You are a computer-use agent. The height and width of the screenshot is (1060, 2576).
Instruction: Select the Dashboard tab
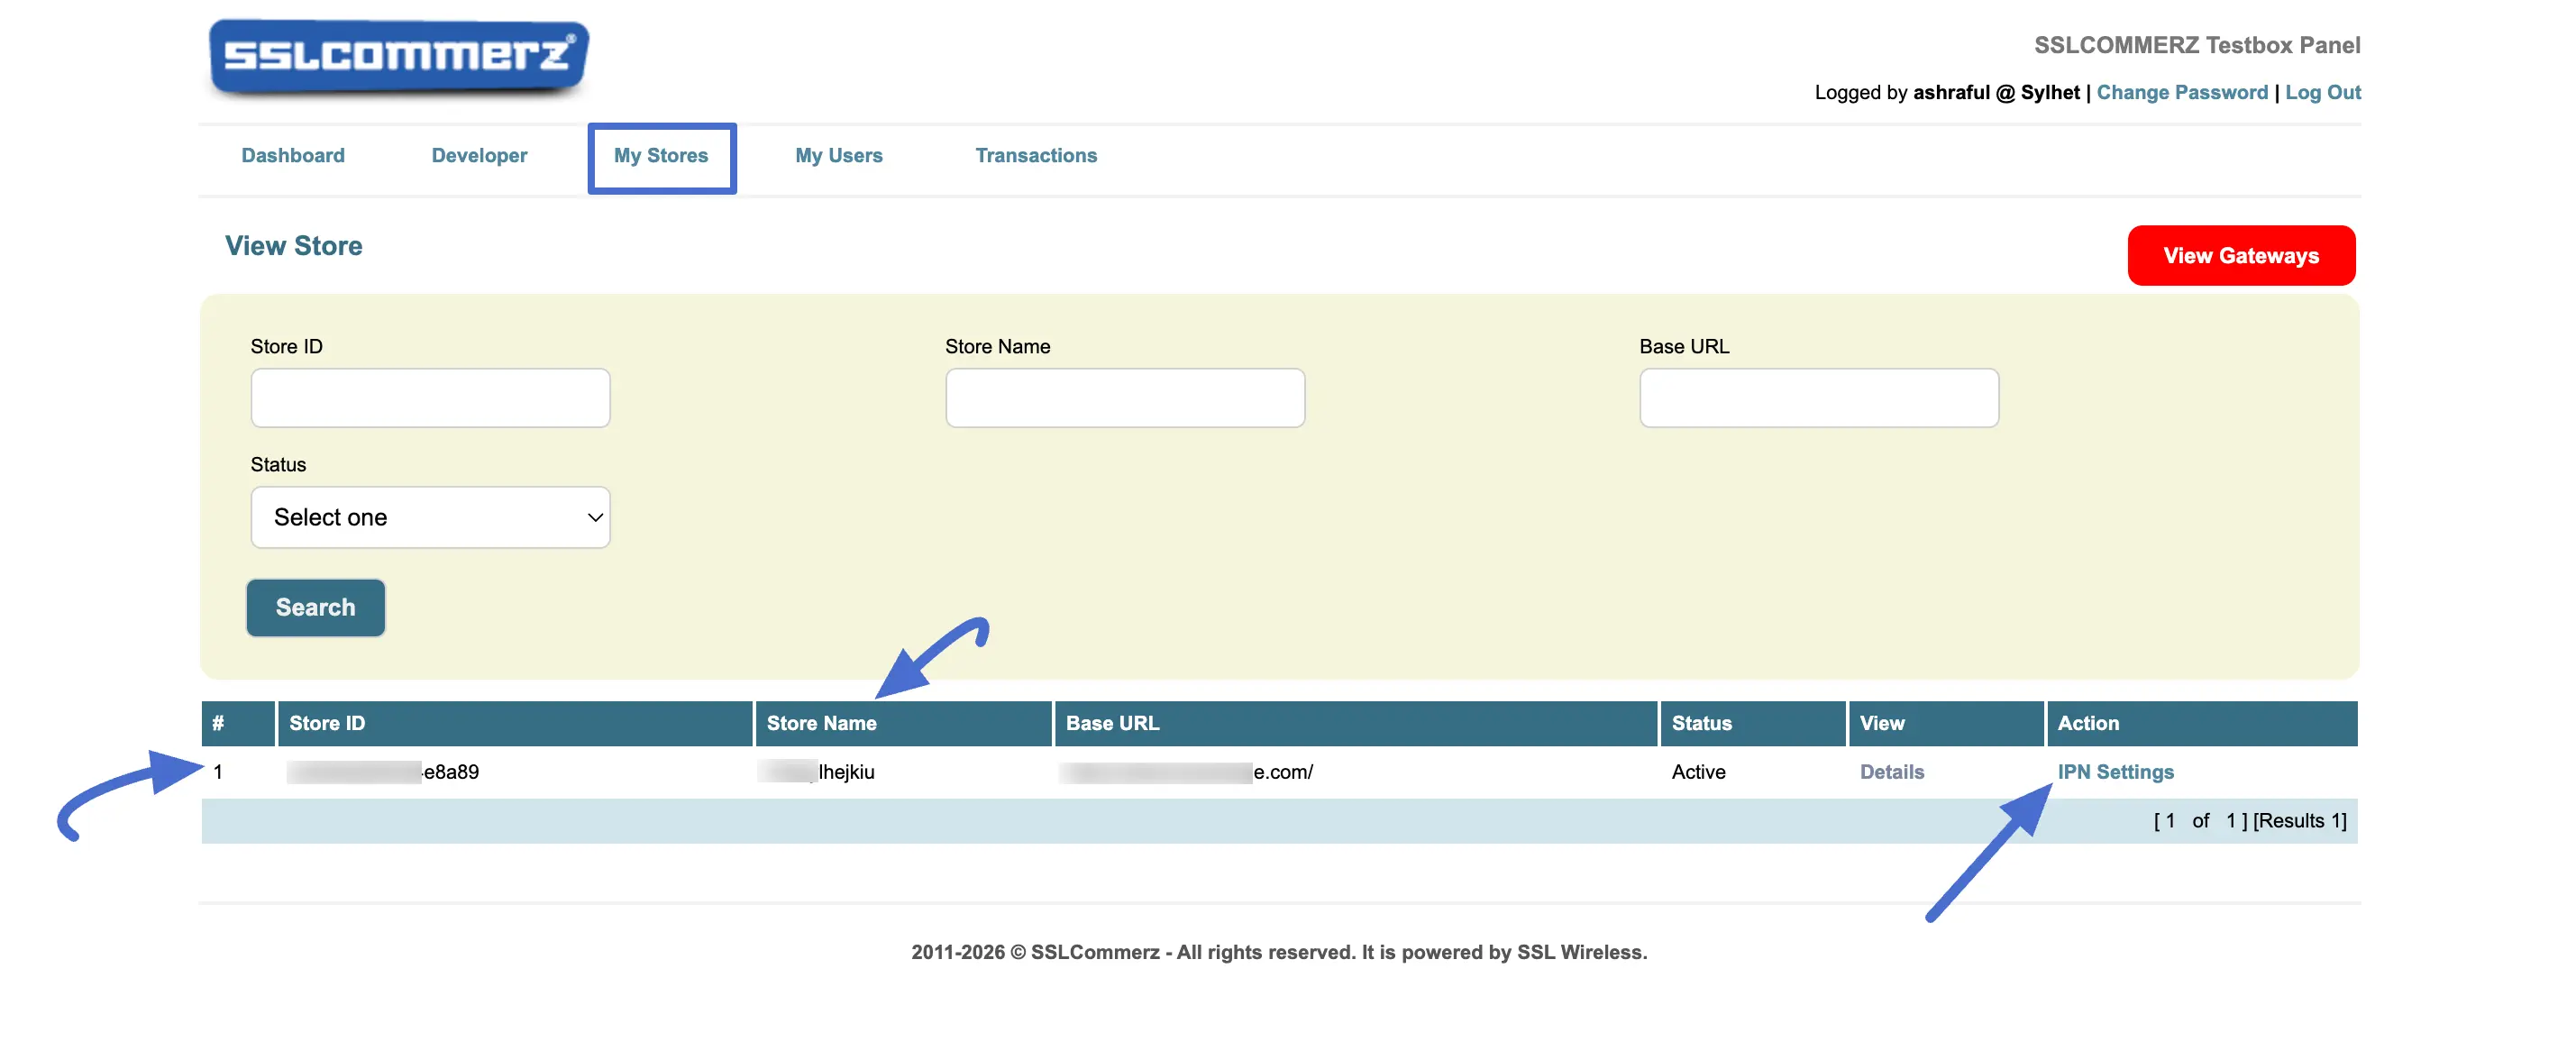[293, 156]
